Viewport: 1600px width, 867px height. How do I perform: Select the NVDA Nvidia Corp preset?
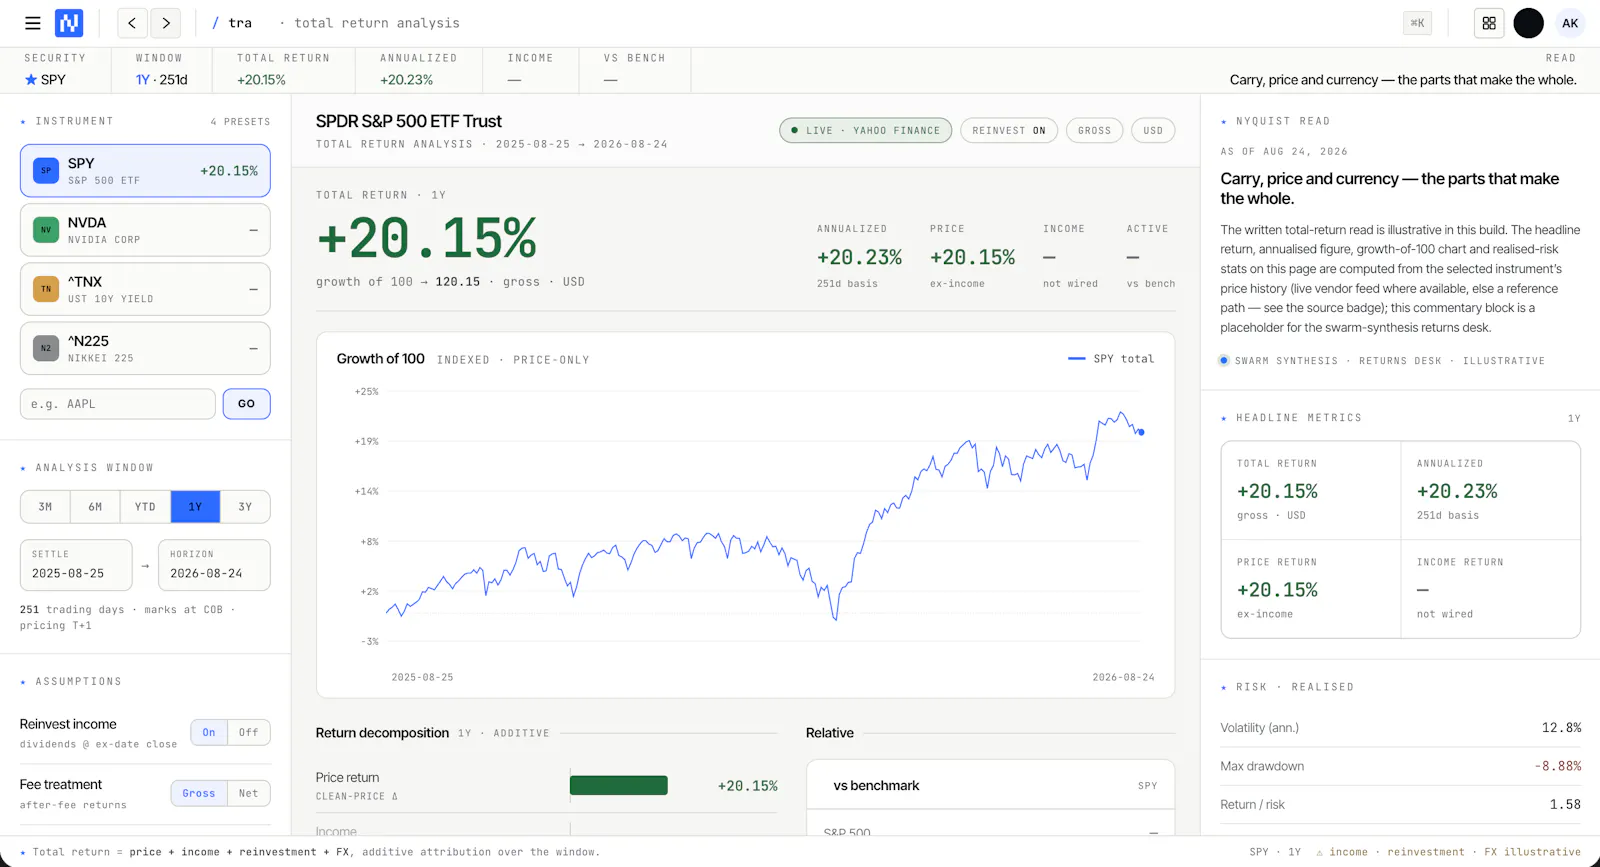(145, 230)
